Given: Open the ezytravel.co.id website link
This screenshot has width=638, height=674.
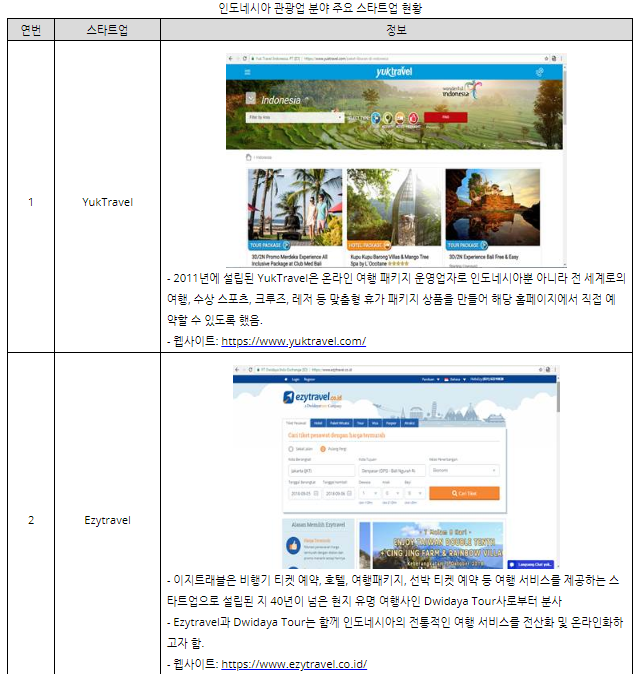Looking at the screenshot, I should tap(294, 664).
